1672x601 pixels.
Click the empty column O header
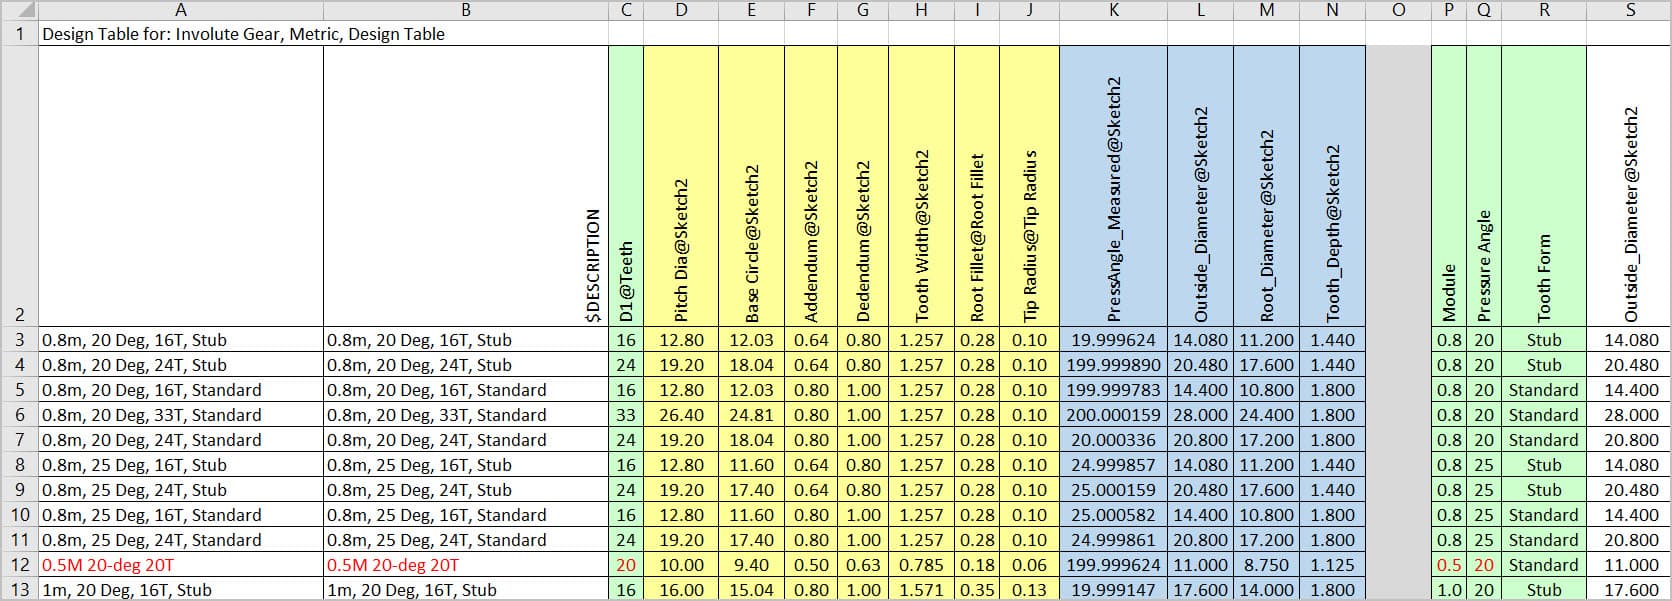(x=1398, y=10)
